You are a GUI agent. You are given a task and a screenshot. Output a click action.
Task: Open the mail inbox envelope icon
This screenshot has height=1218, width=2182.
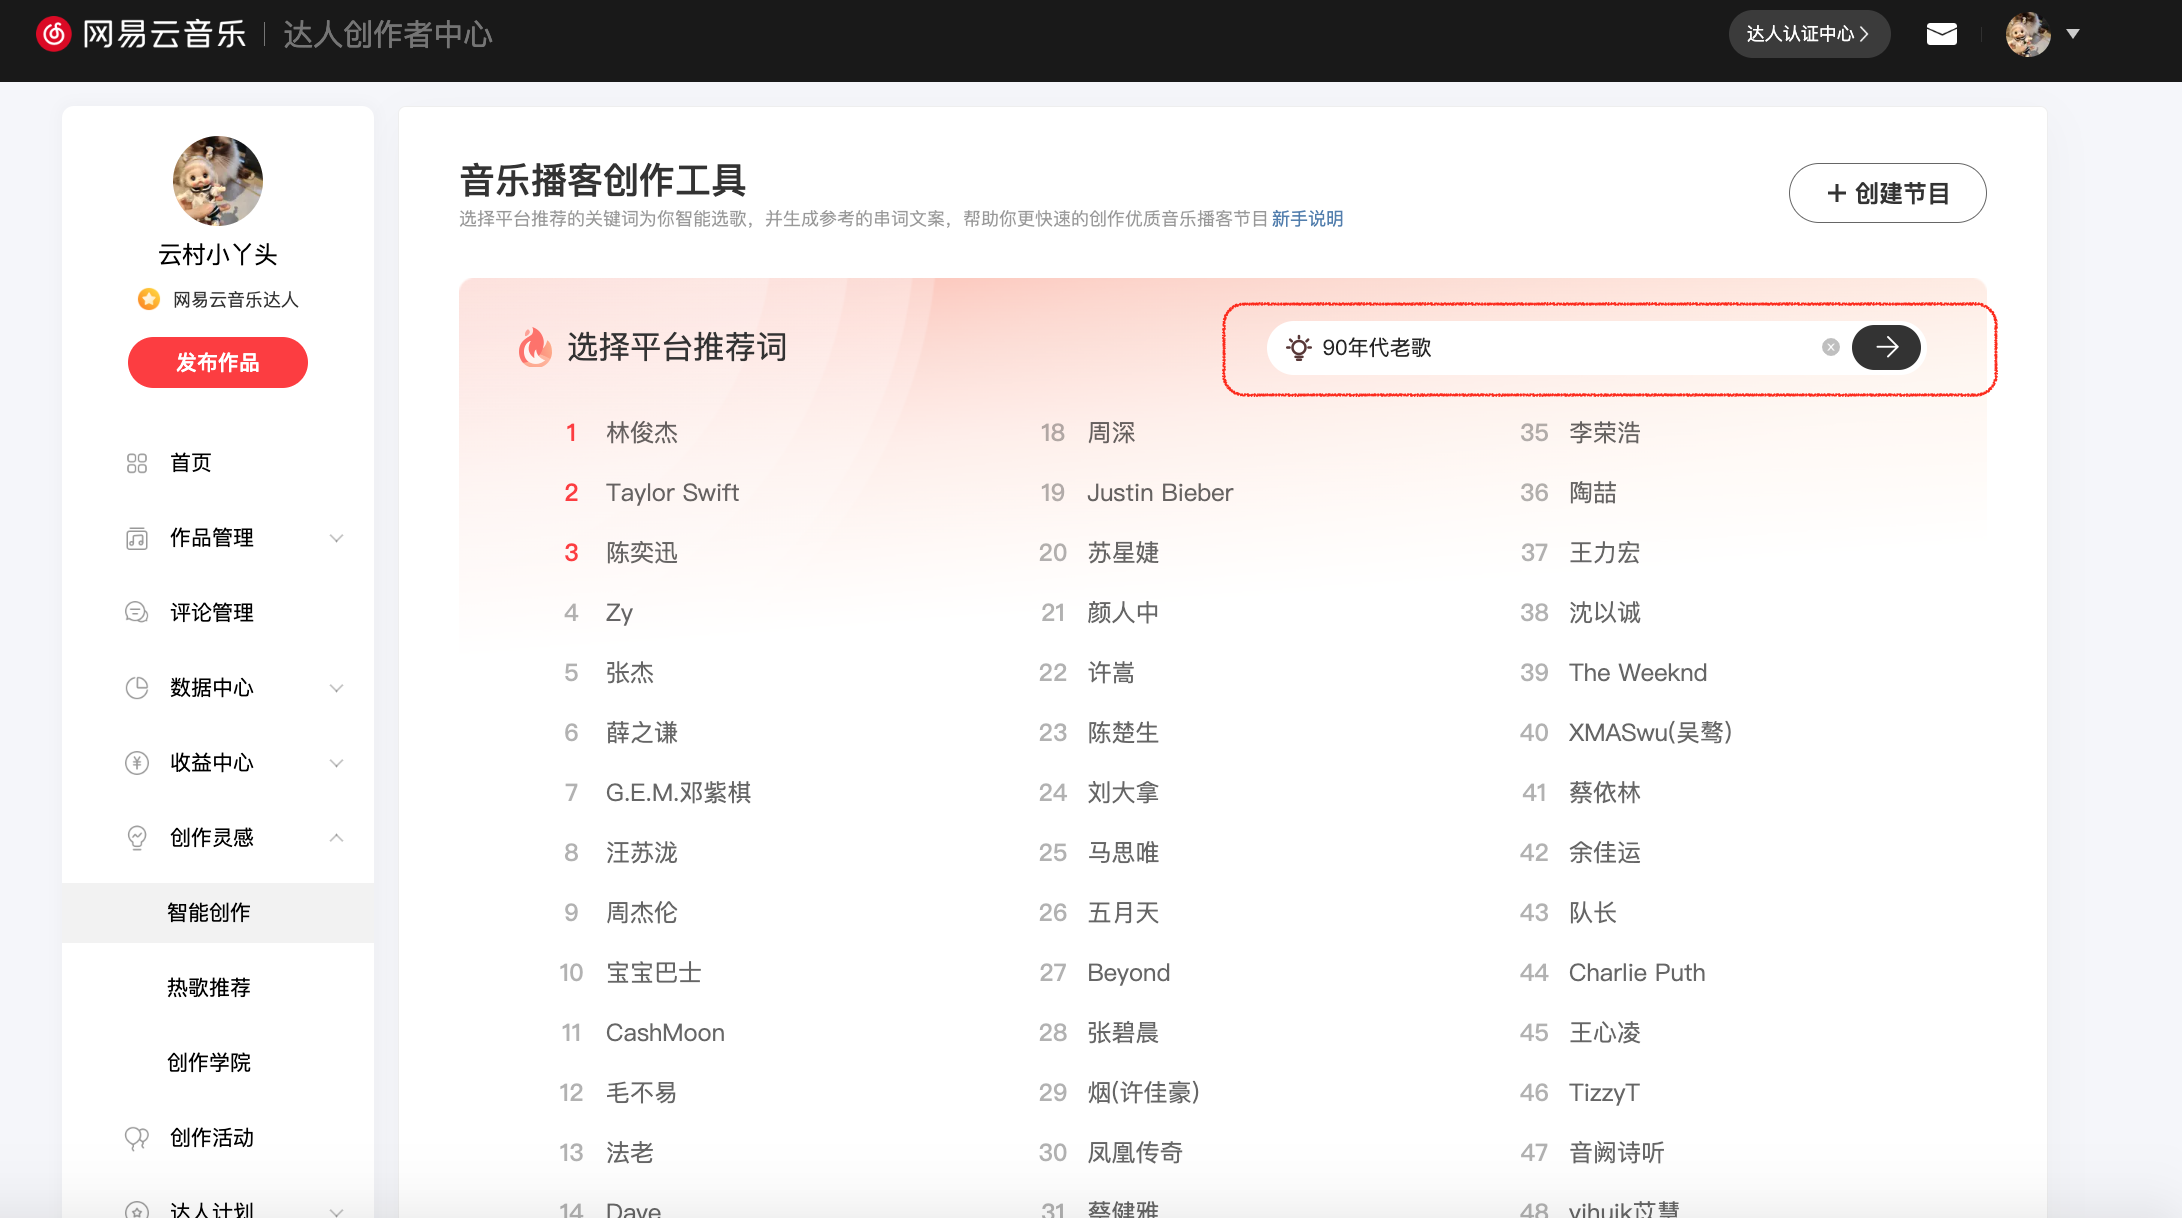1941,35
